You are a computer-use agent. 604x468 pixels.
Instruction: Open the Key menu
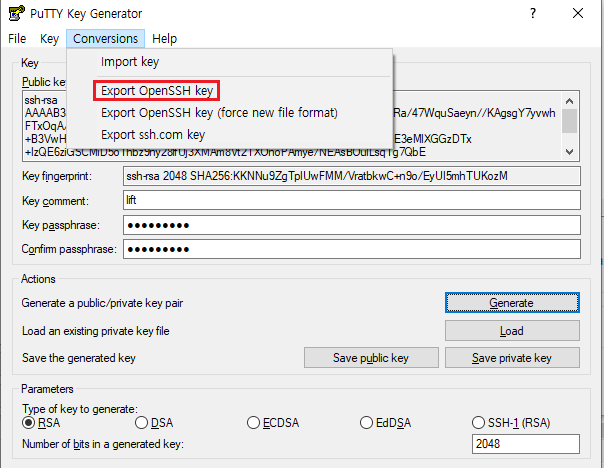(x=49, y=39)
